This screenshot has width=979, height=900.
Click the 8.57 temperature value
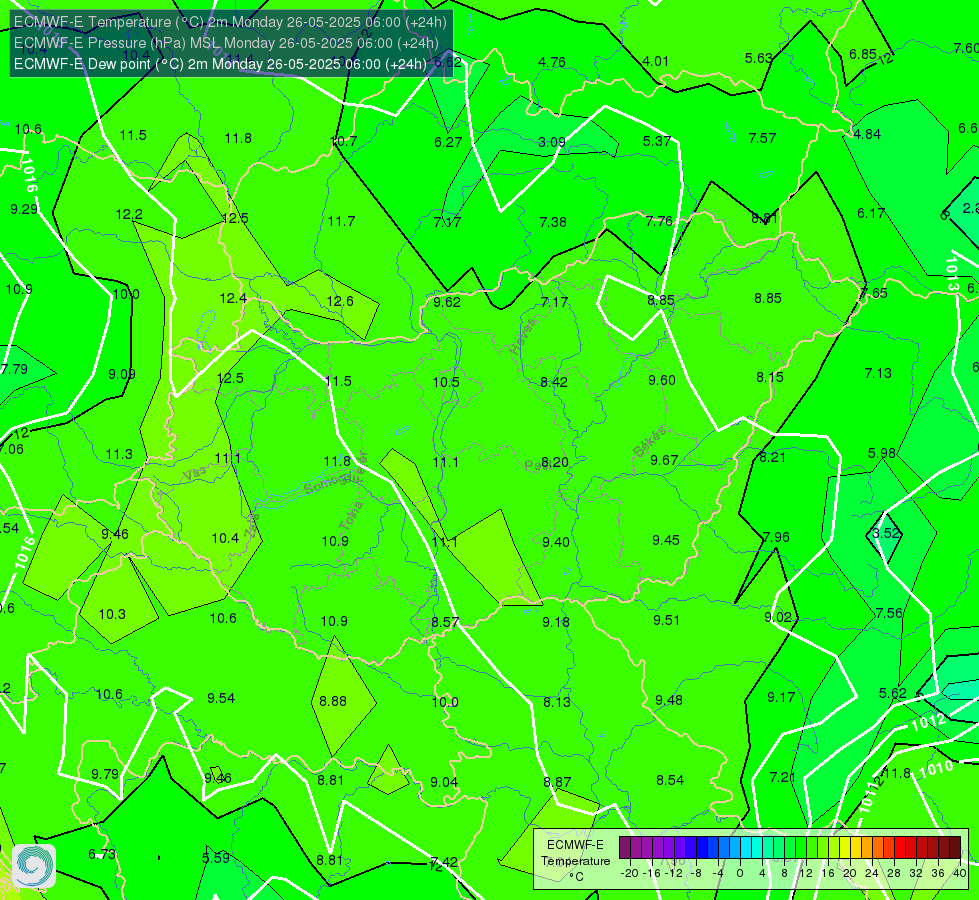tap(445, 623)
